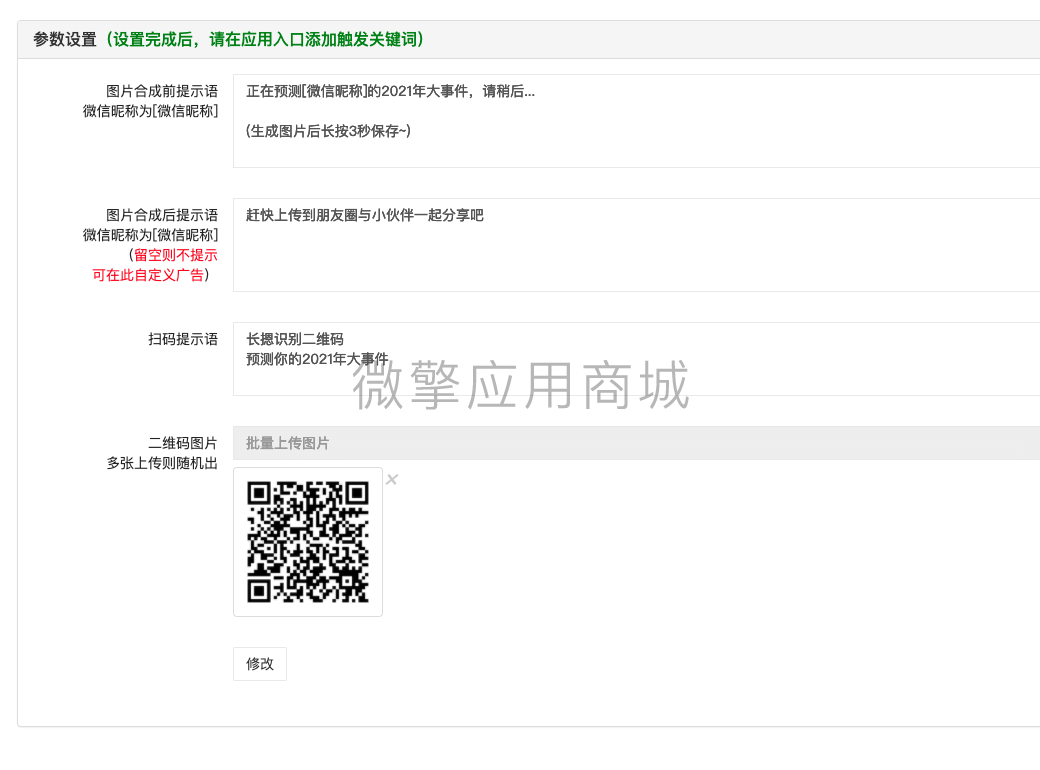1040x770 pixels.
Task: Click the 修改 button
Action: coord(260,664)
